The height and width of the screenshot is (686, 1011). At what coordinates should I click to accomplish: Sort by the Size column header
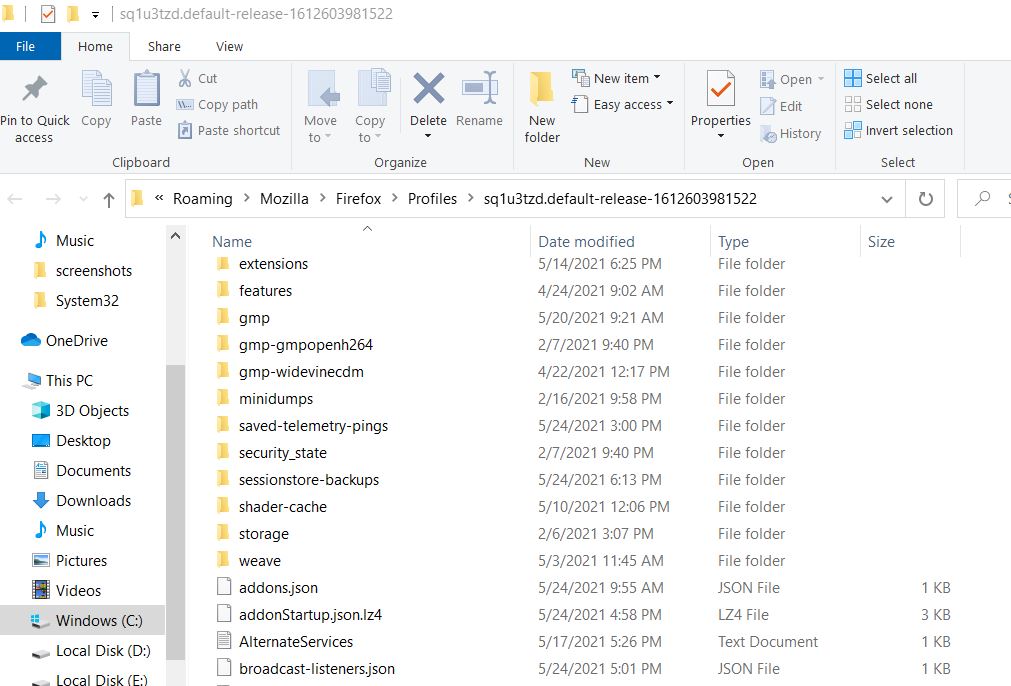click(910, 241)
